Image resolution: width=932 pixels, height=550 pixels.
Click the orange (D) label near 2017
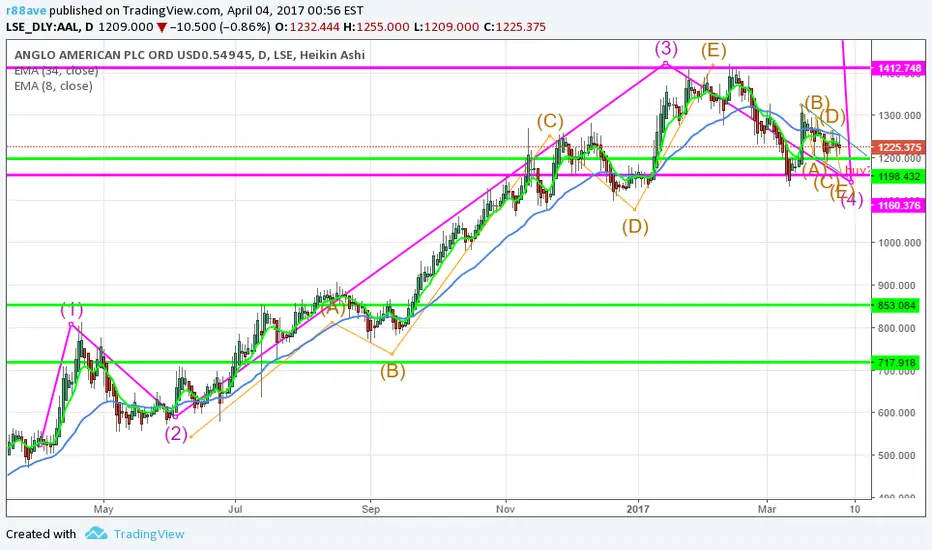pos(635,227)
